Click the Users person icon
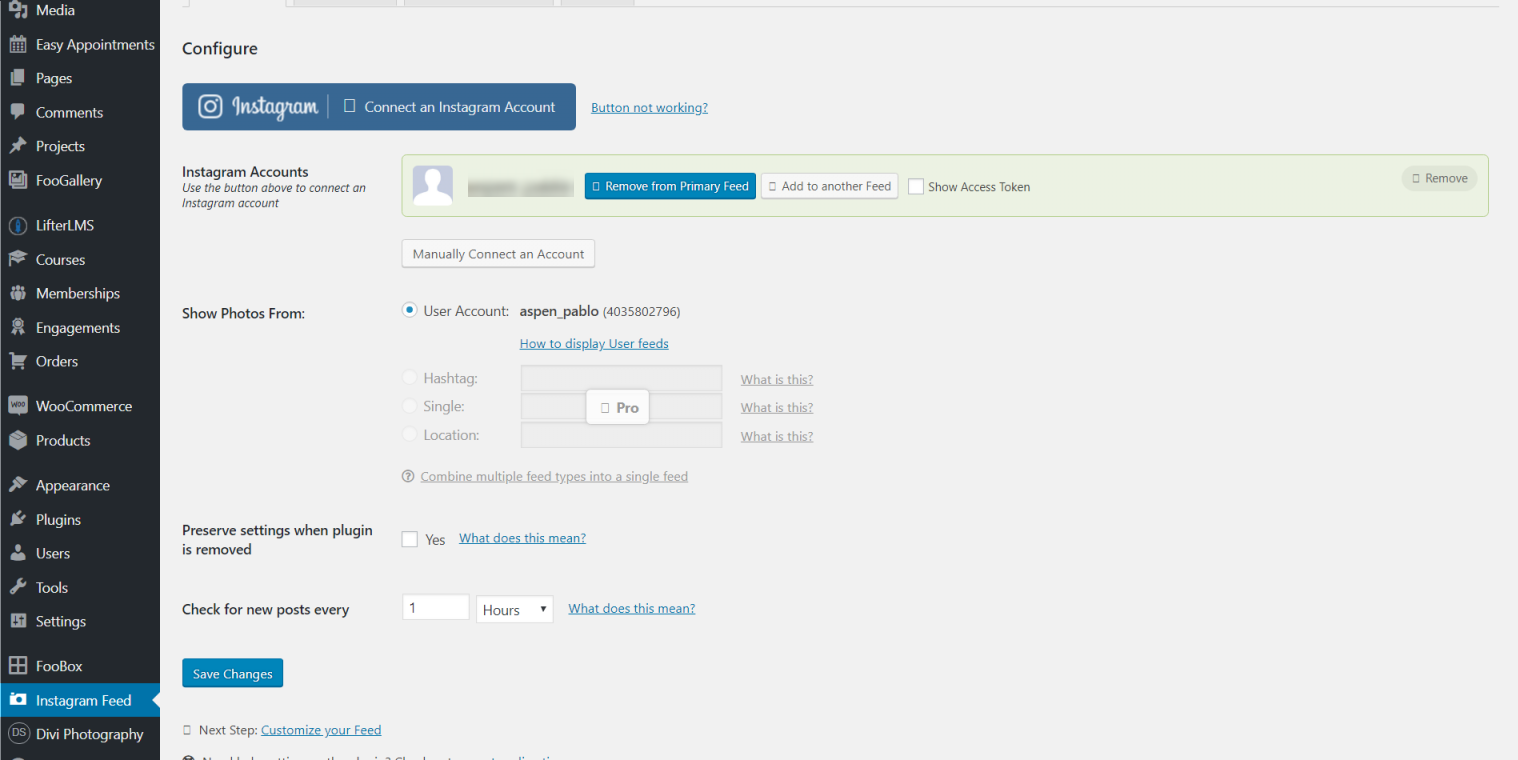Image resolution: width=1518 pixels, height=760 pixels. pos(18,553)
